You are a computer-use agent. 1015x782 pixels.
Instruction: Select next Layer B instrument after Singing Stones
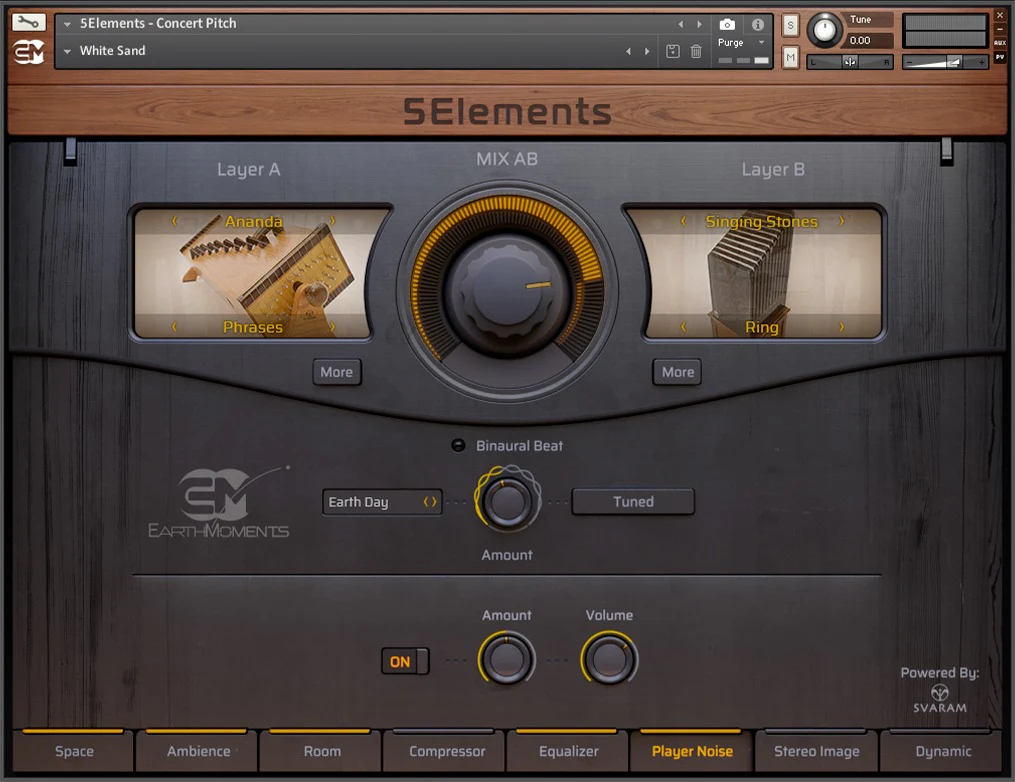tap(842, 221)
